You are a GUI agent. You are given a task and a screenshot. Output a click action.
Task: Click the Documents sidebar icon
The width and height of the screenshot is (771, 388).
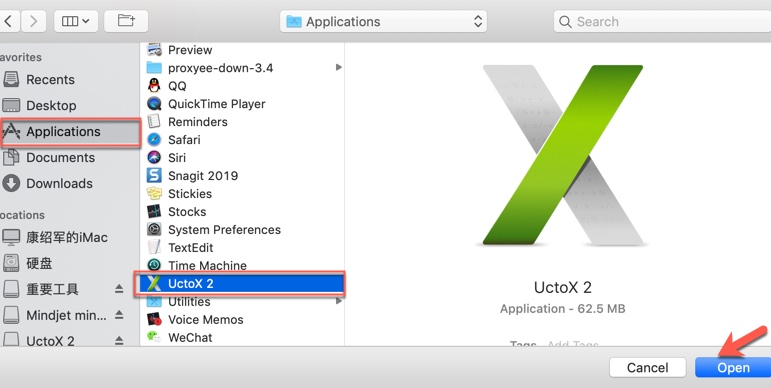[11, 157]
